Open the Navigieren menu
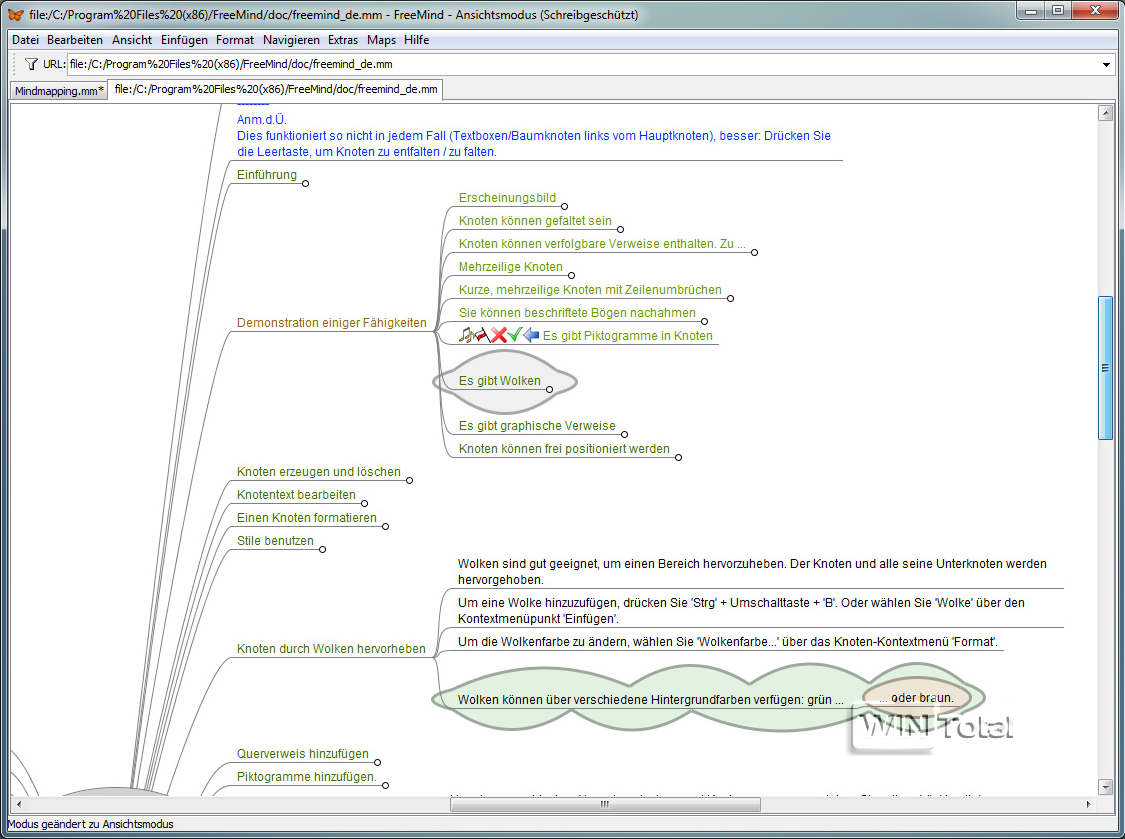 coord(291,40)
